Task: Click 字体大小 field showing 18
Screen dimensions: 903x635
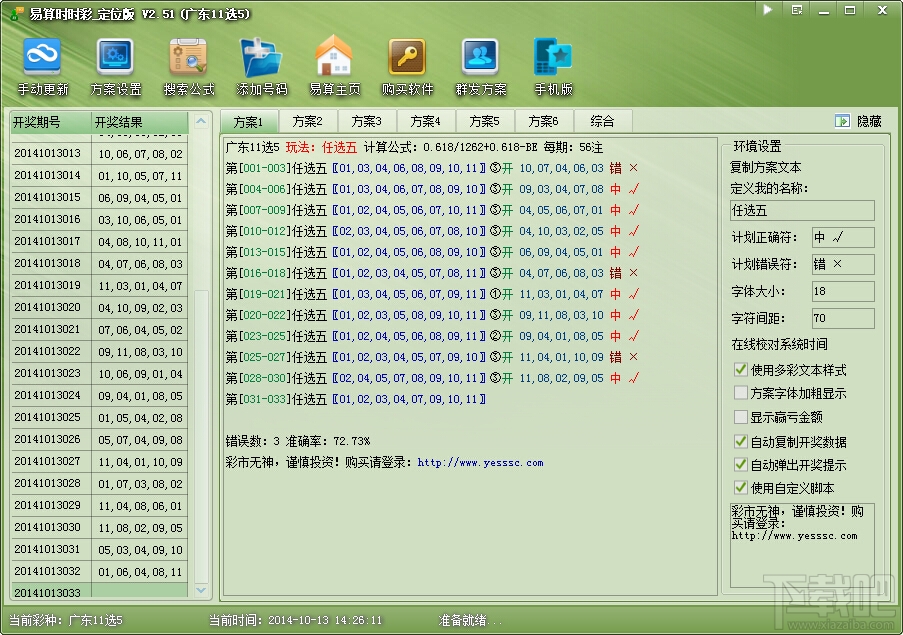Action: (843, 291)
